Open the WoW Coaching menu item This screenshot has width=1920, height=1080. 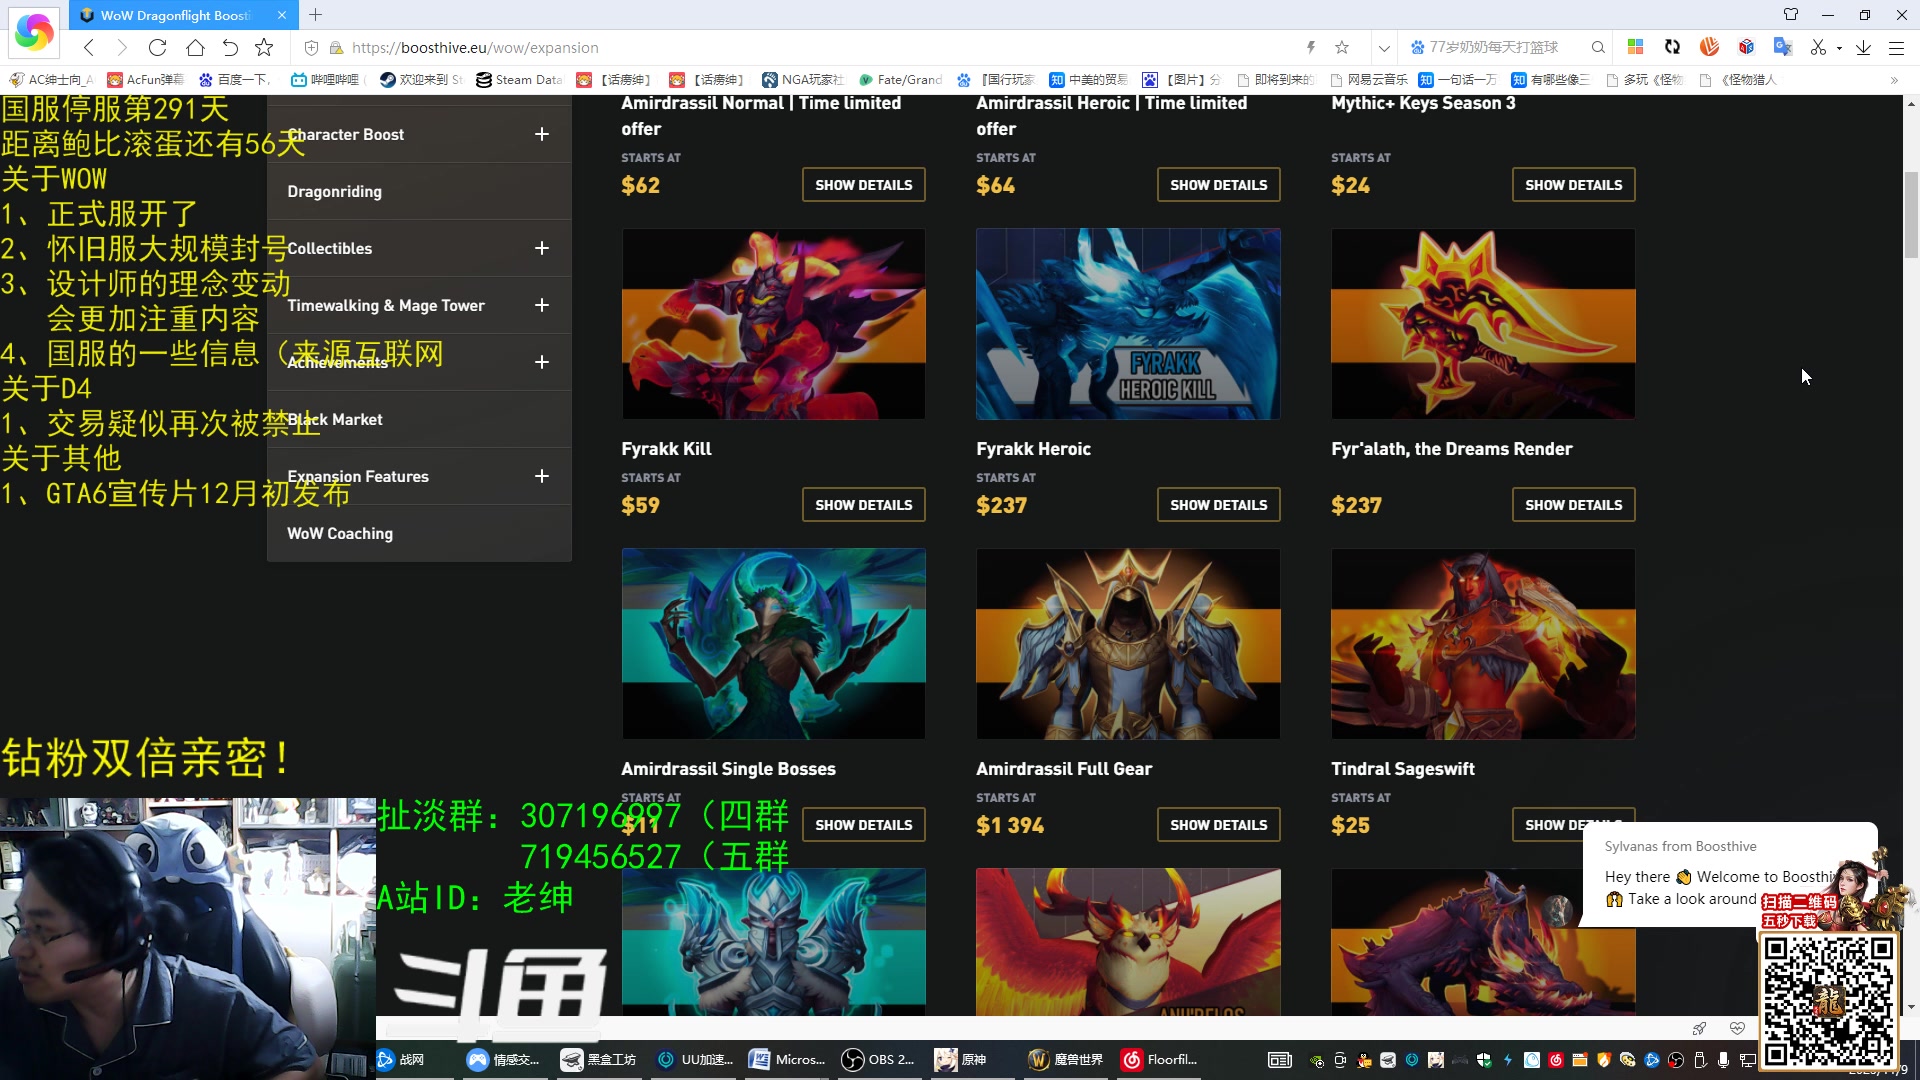(340, 533)
